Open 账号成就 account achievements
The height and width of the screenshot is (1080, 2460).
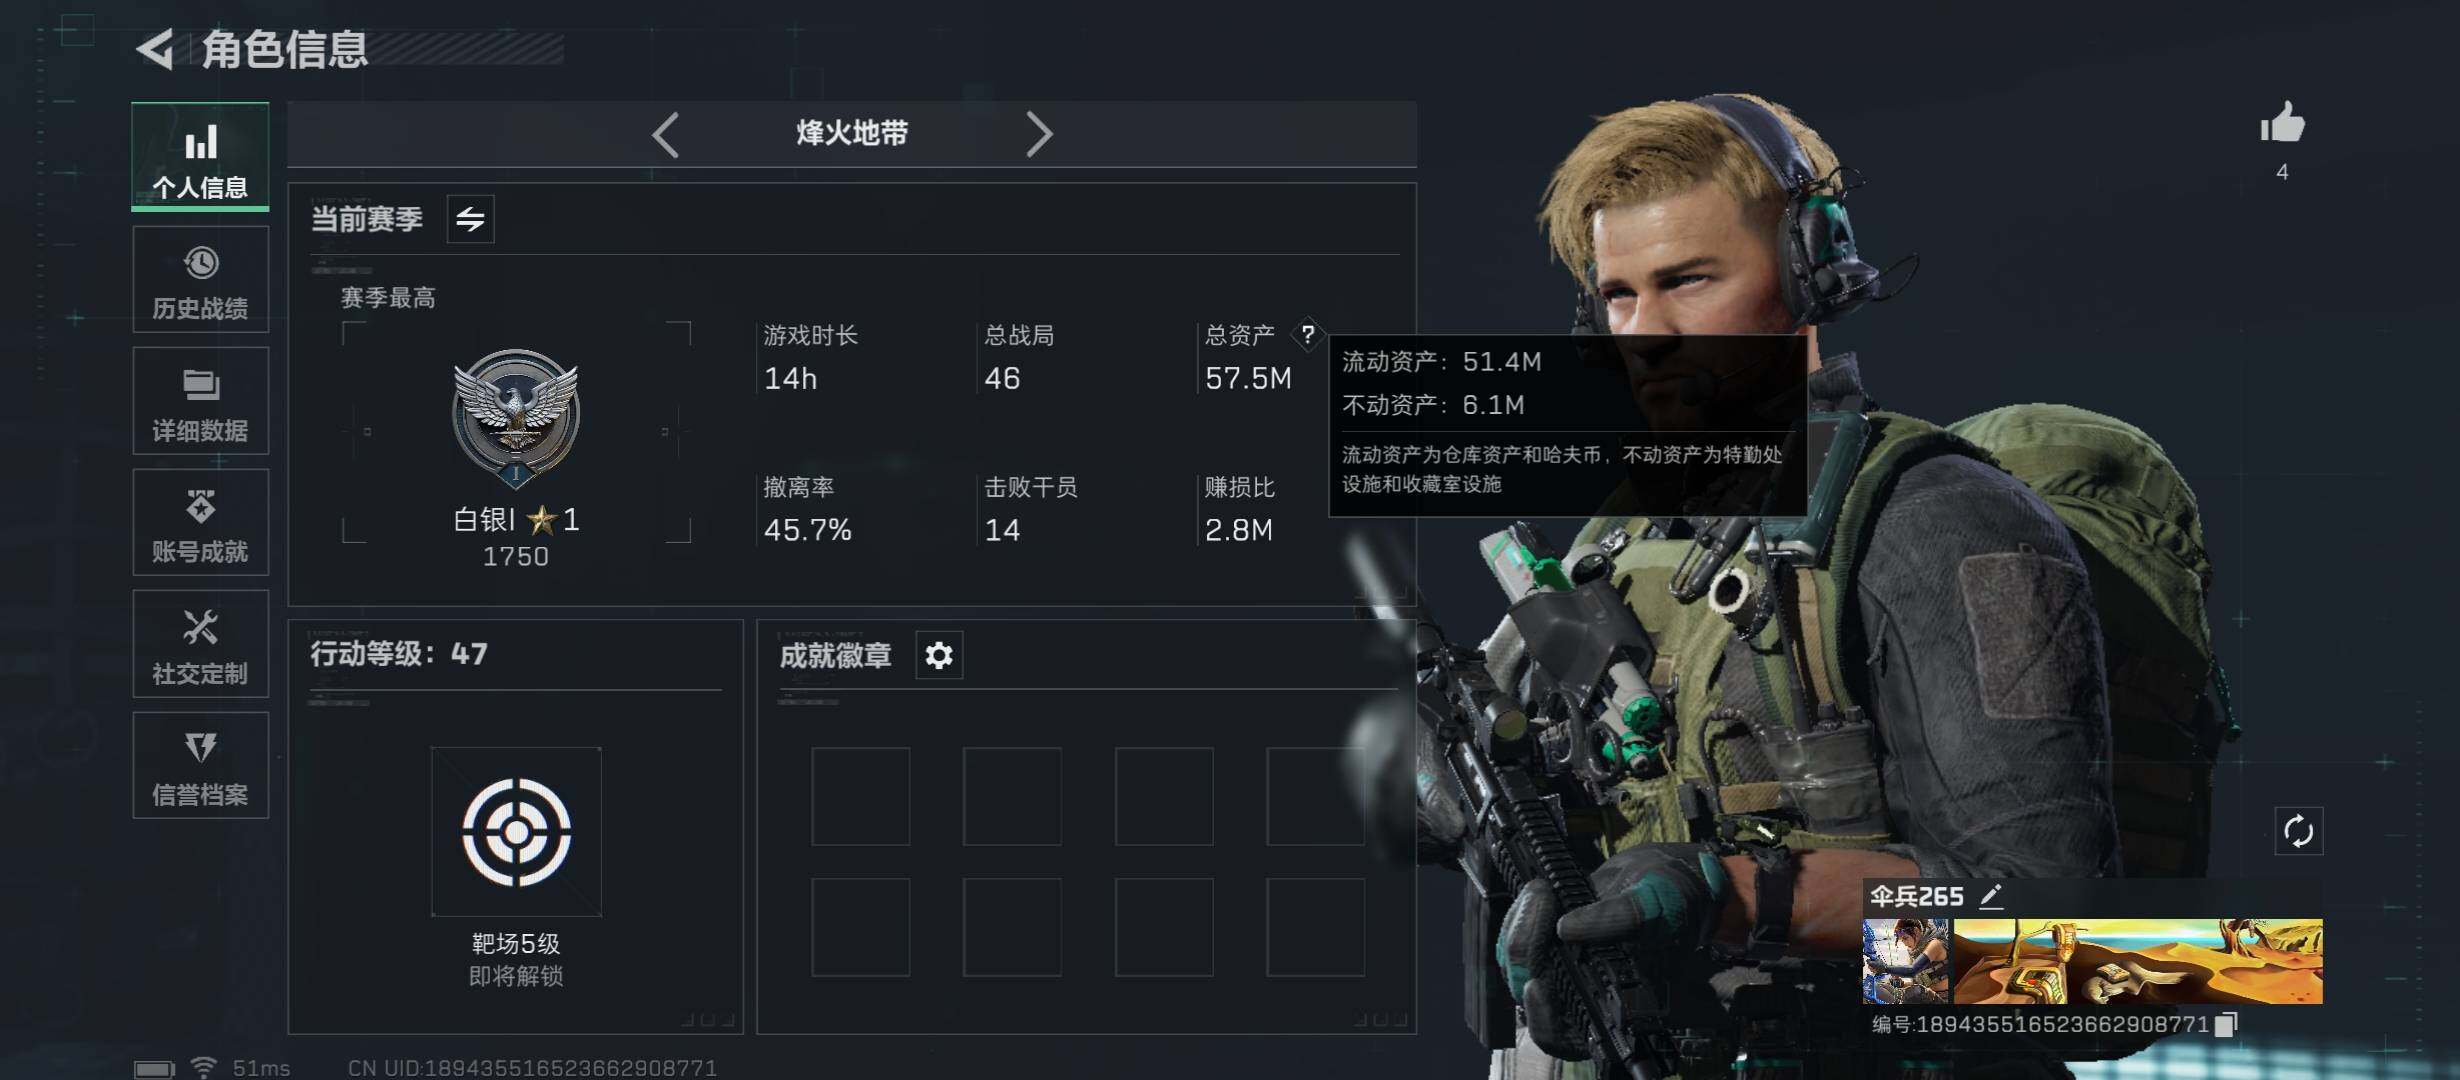[200, 522]
